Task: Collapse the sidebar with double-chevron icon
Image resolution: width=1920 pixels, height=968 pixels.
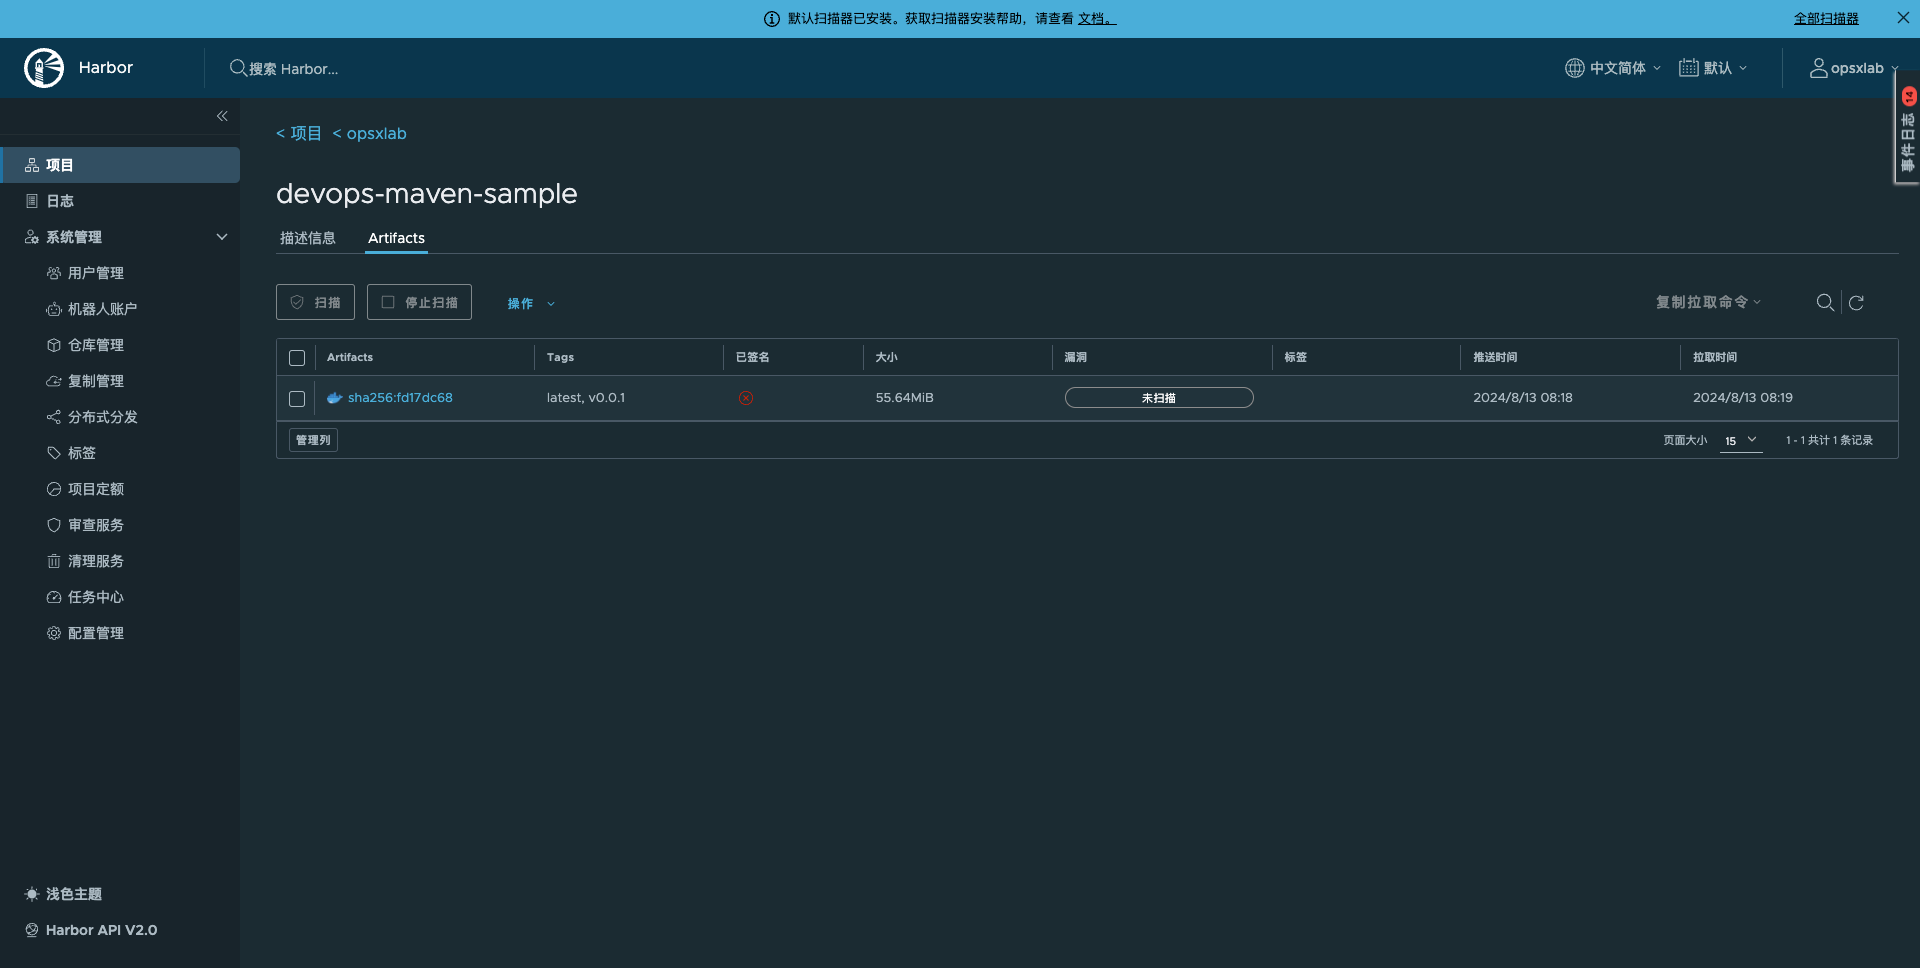Action: (222, 116)
